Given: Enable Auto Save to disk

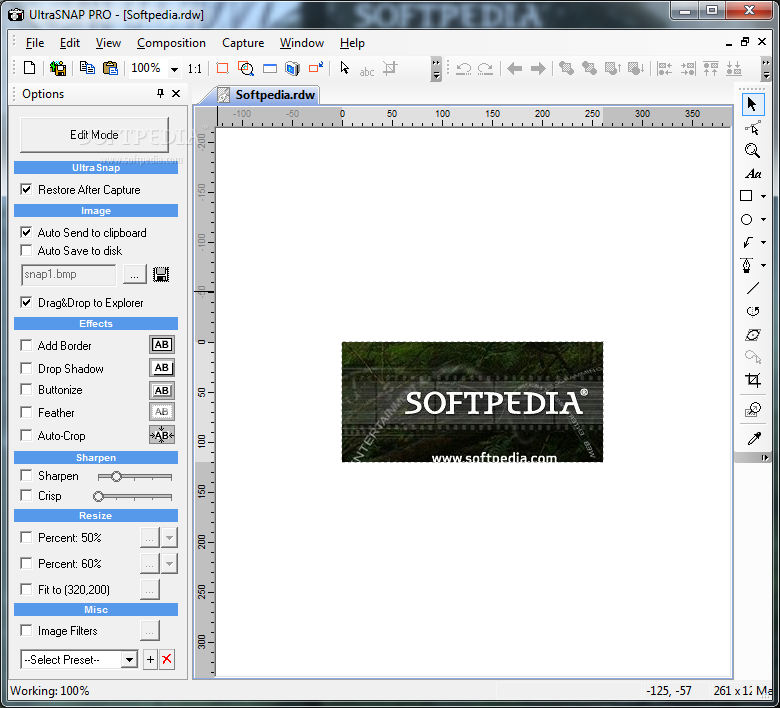Looking at the screenshot, I should [x=26, y=250].
